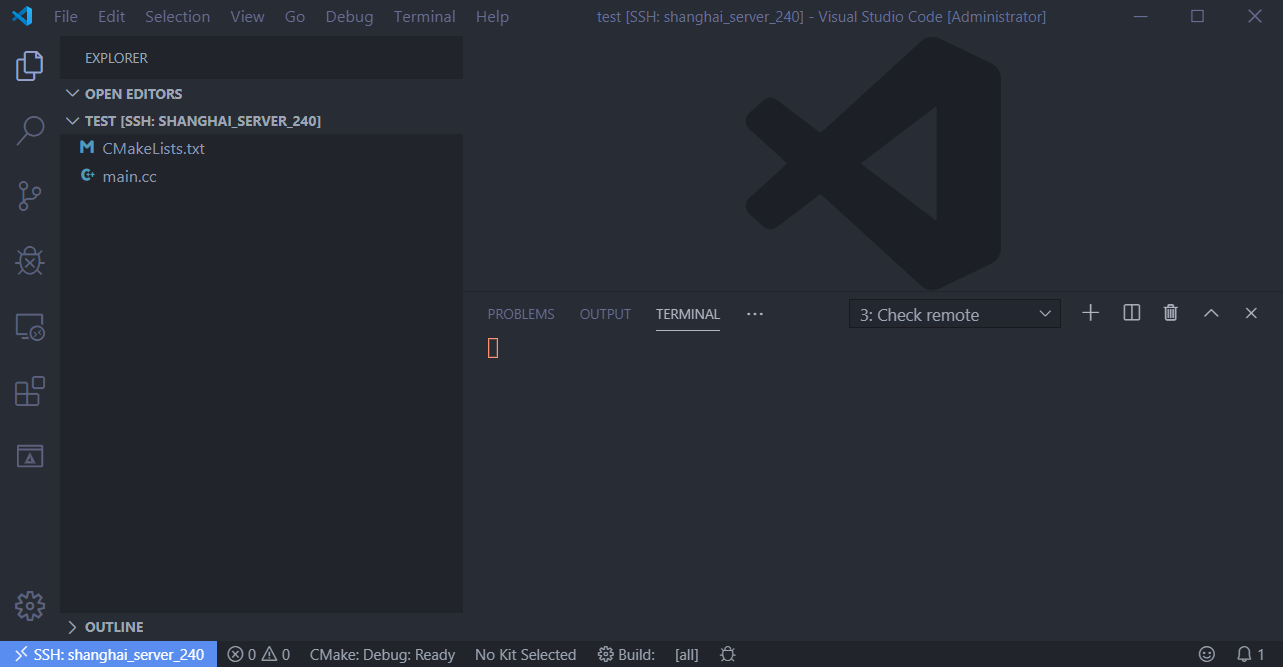
Task: Click CMake: Debug: Ready status item
Action: 382,655
